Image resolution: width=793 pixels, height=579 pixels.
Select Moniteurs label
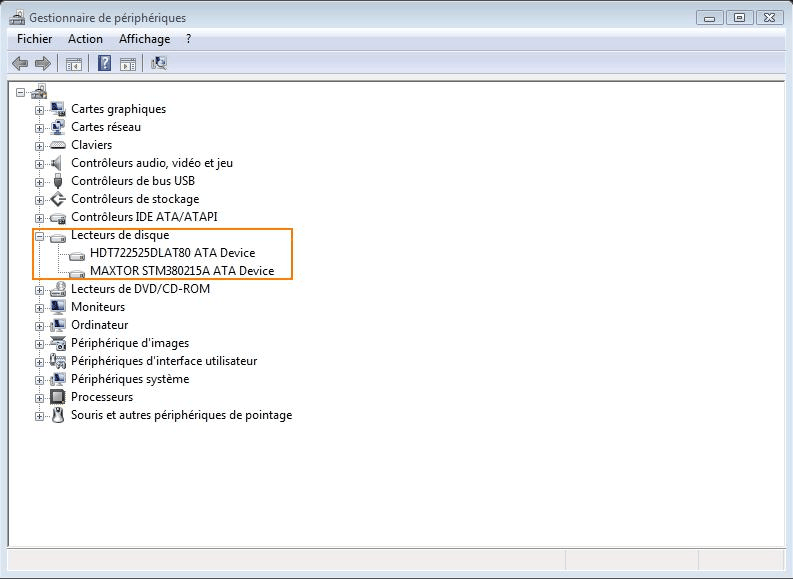click(x=98, y=307)
